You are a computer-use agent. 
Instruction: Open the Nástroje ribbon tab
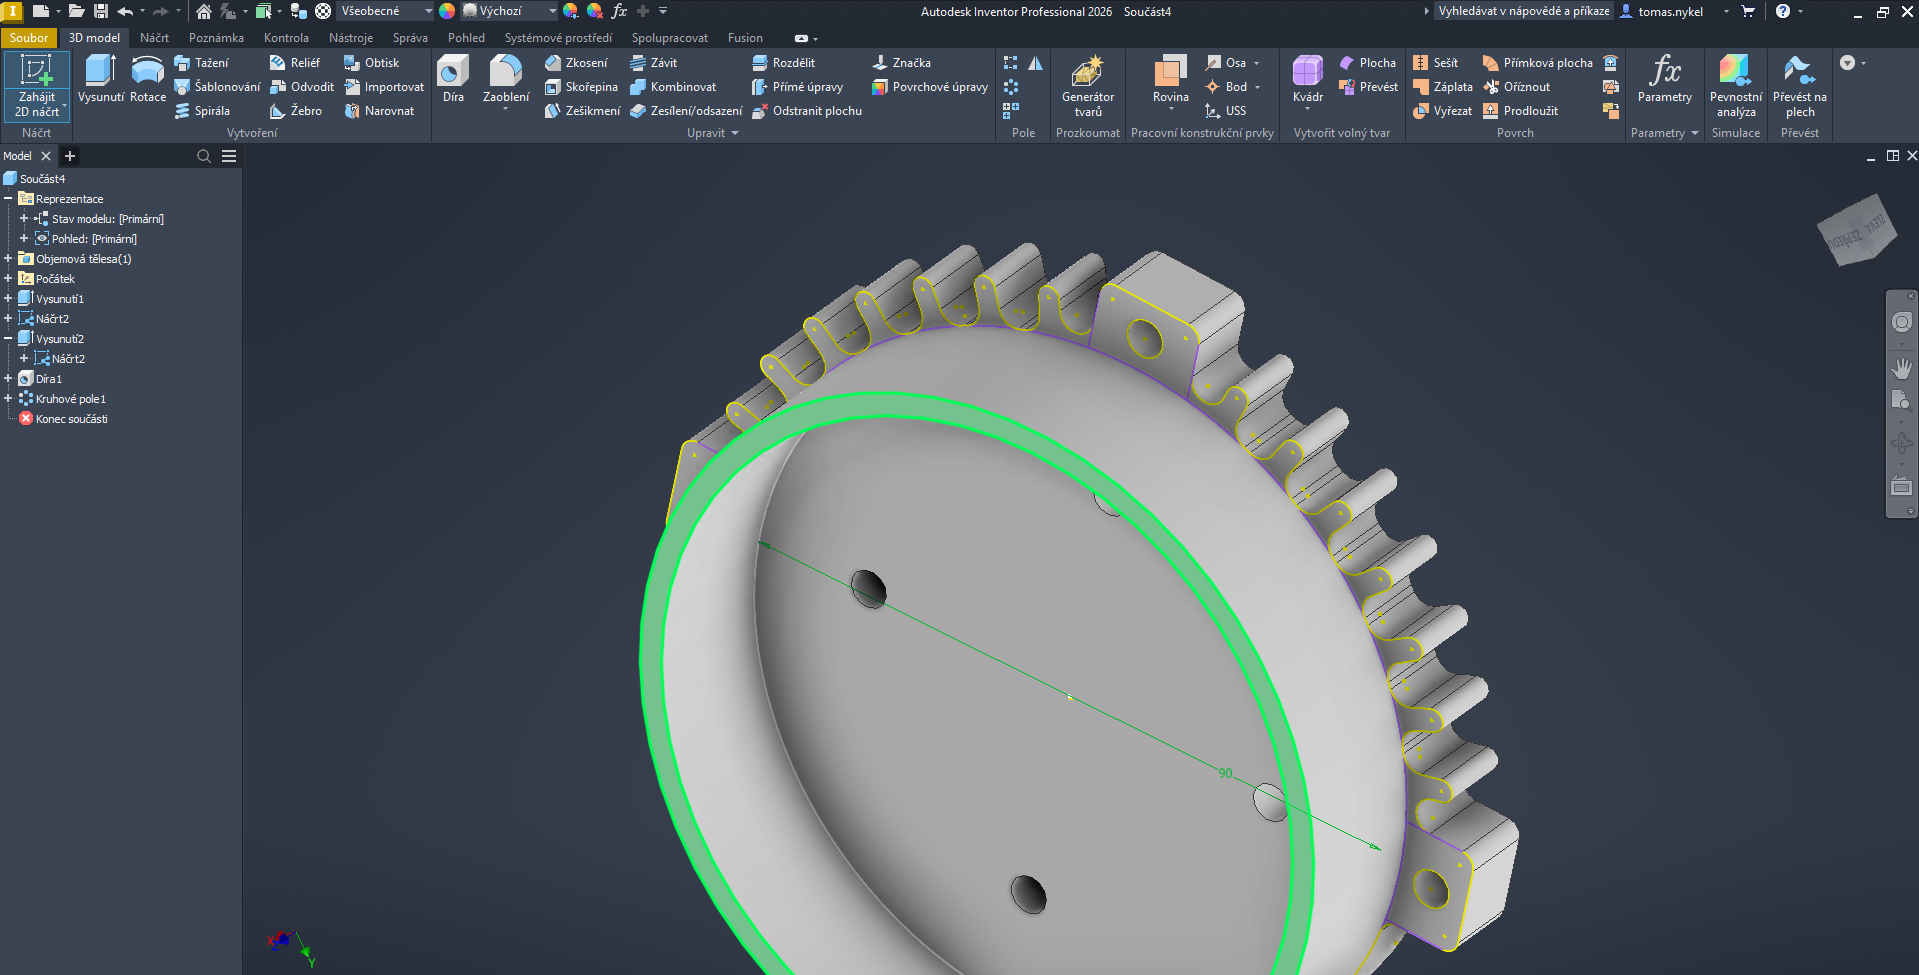click(351, 38)
